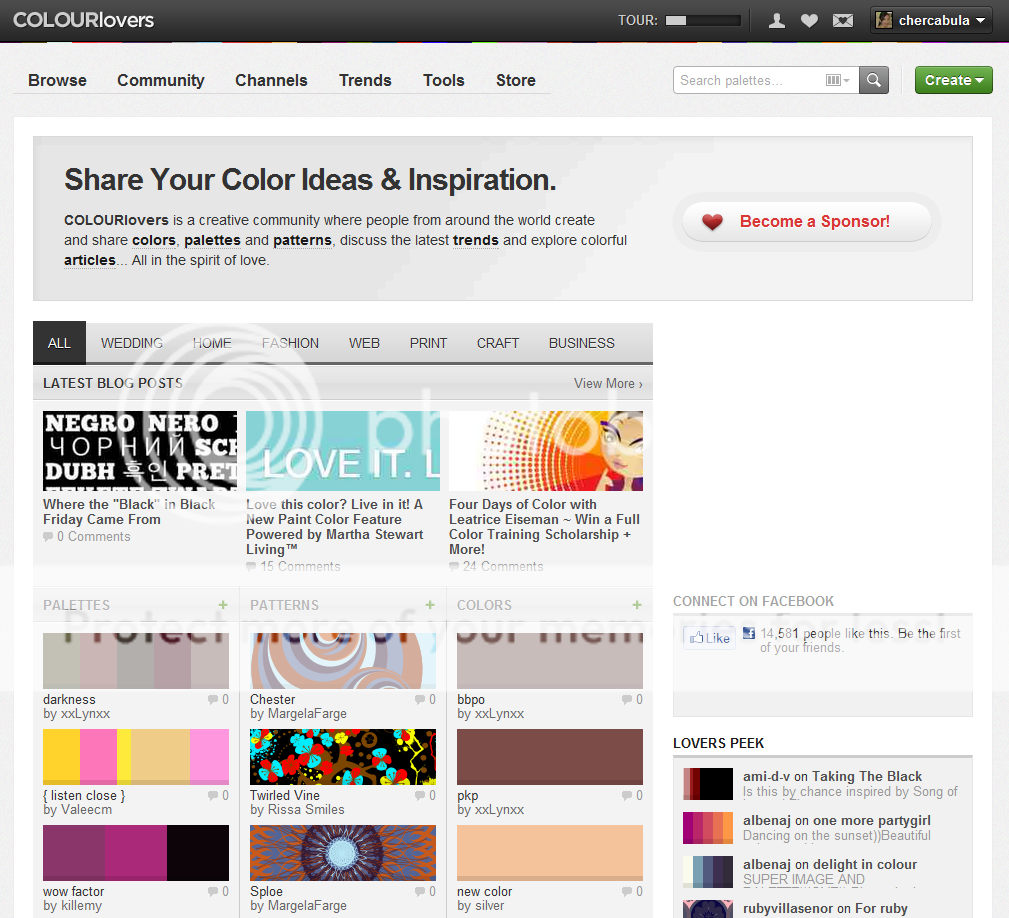Open one more partygirl Lovers Peek thumbnail

pyautogui.click(x=708, y=828)
